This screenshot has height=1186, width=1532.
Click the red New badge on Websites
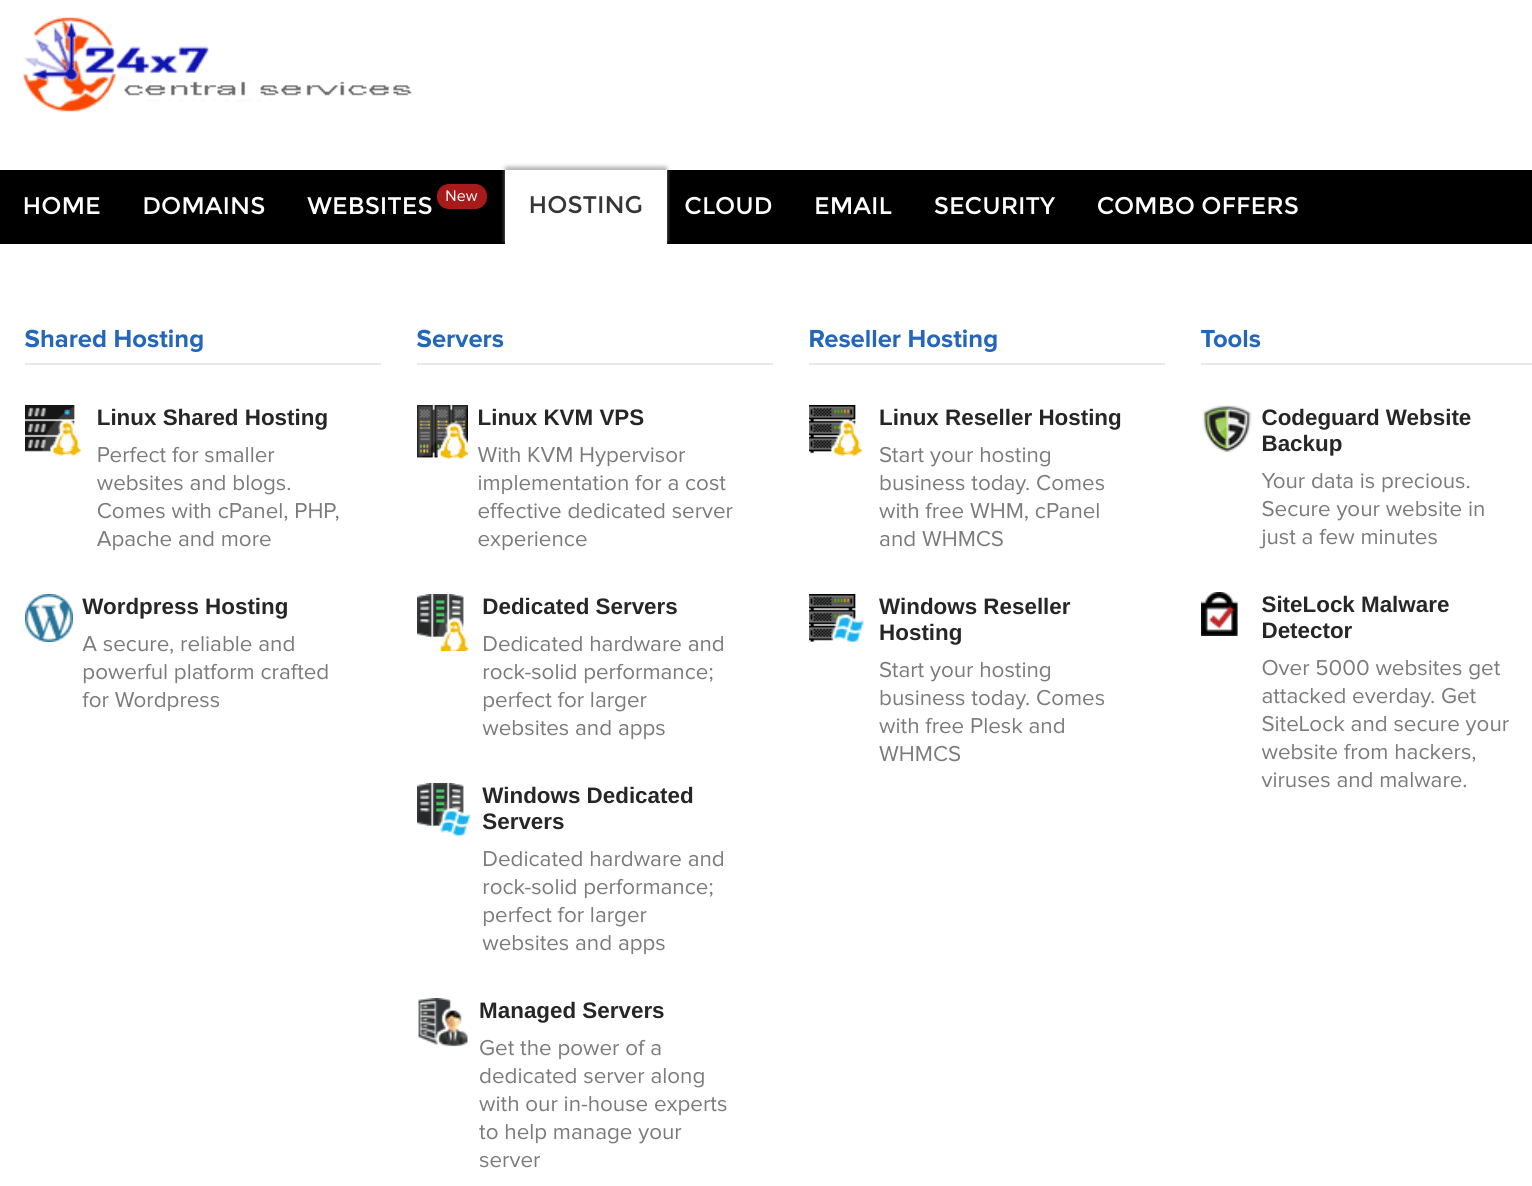(x=461, y=196)
